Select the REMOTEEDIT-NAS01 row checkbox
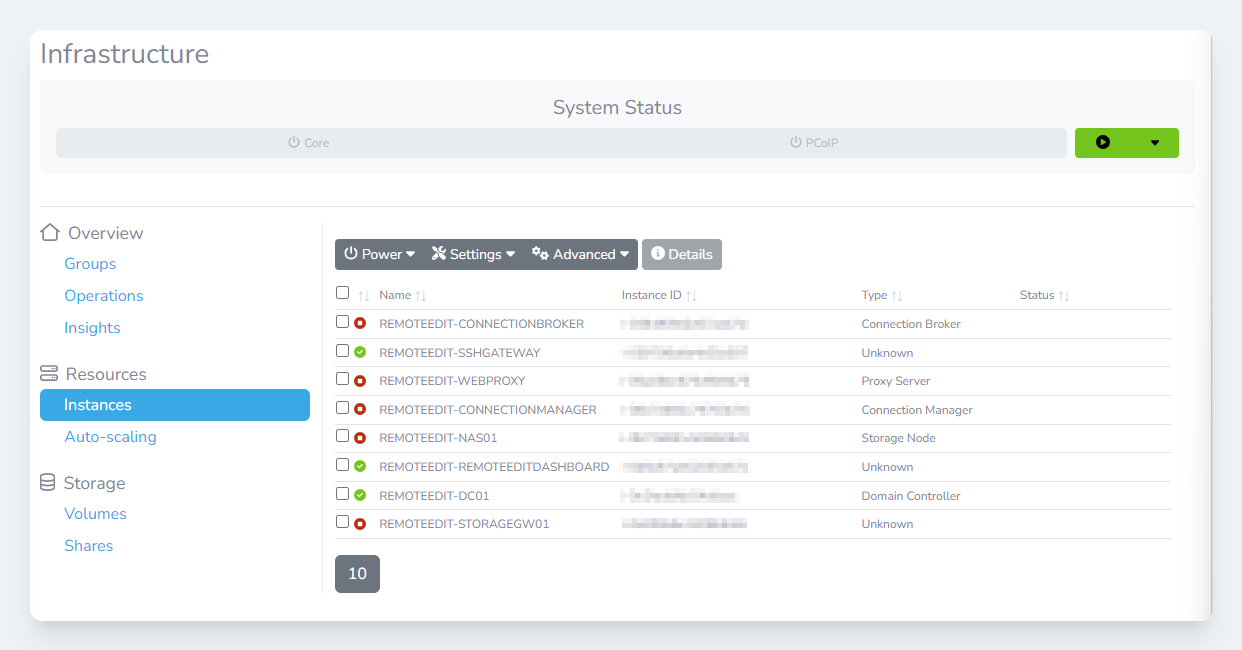This screenshot has width=1242, height=650. pyautogui.click(x=343, y=436)
